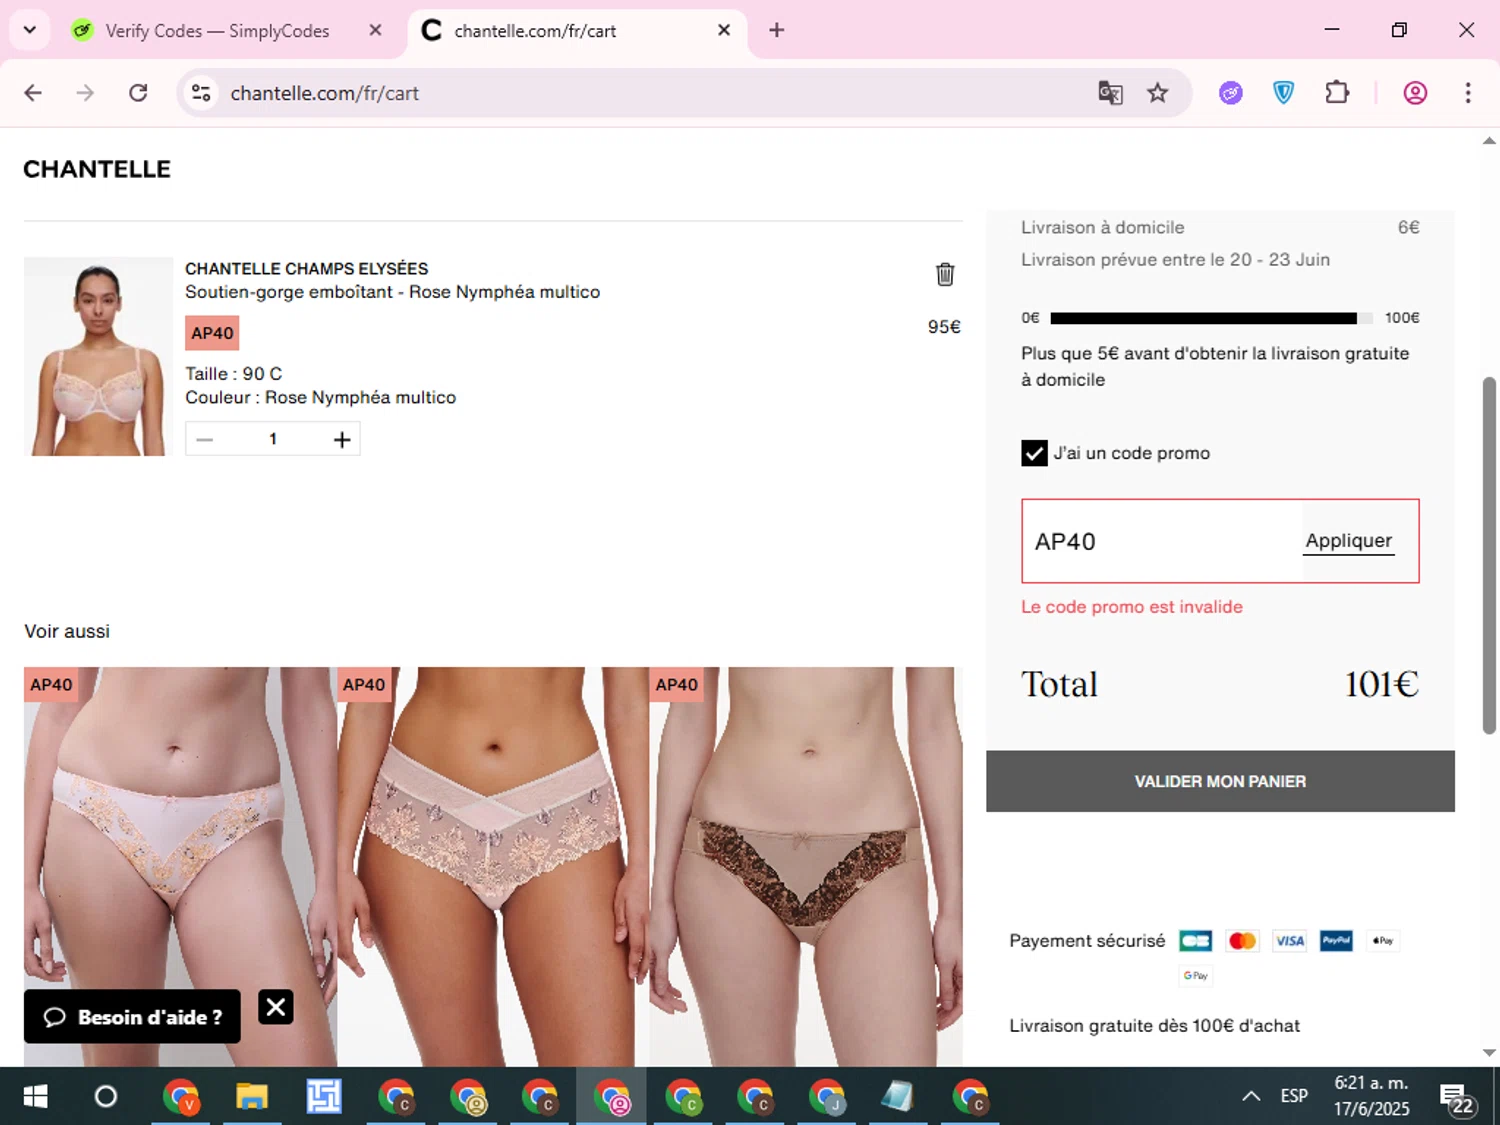
Task: Open the first recommended pink brief thumbnail
Action: click(180, 866)
